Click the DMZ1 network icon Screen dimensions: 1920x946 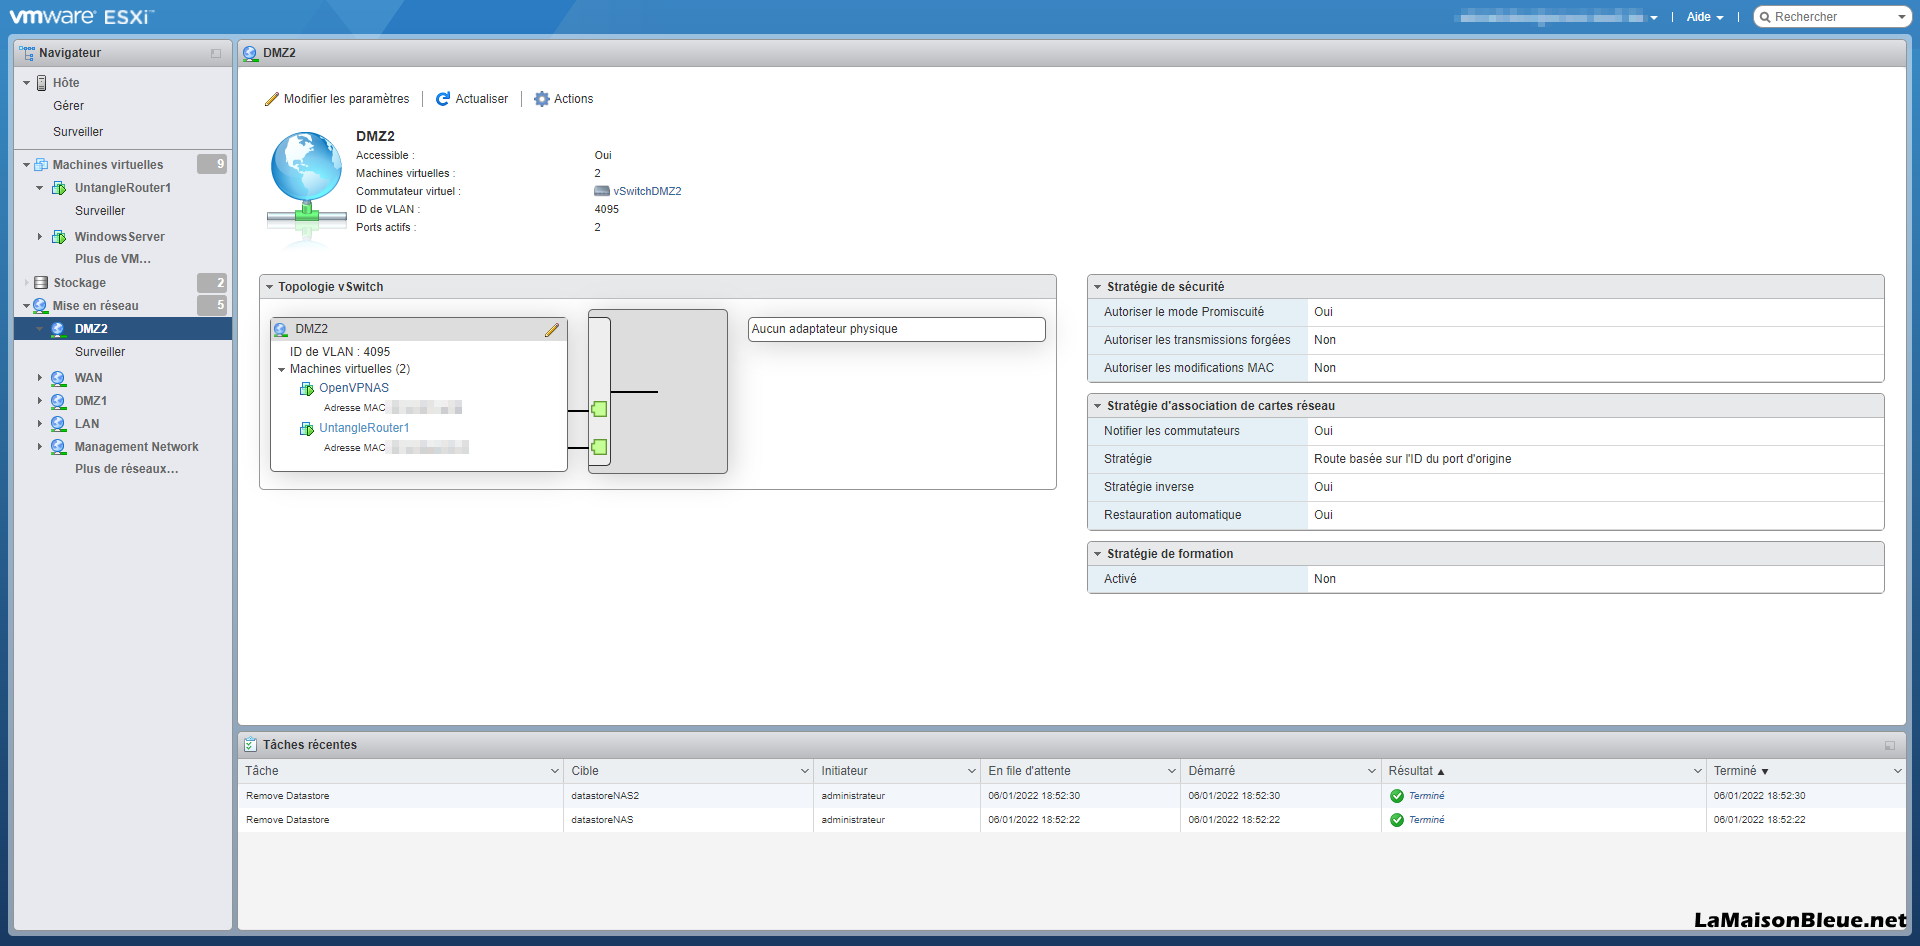pyautogui.click(x=58, y=401)
